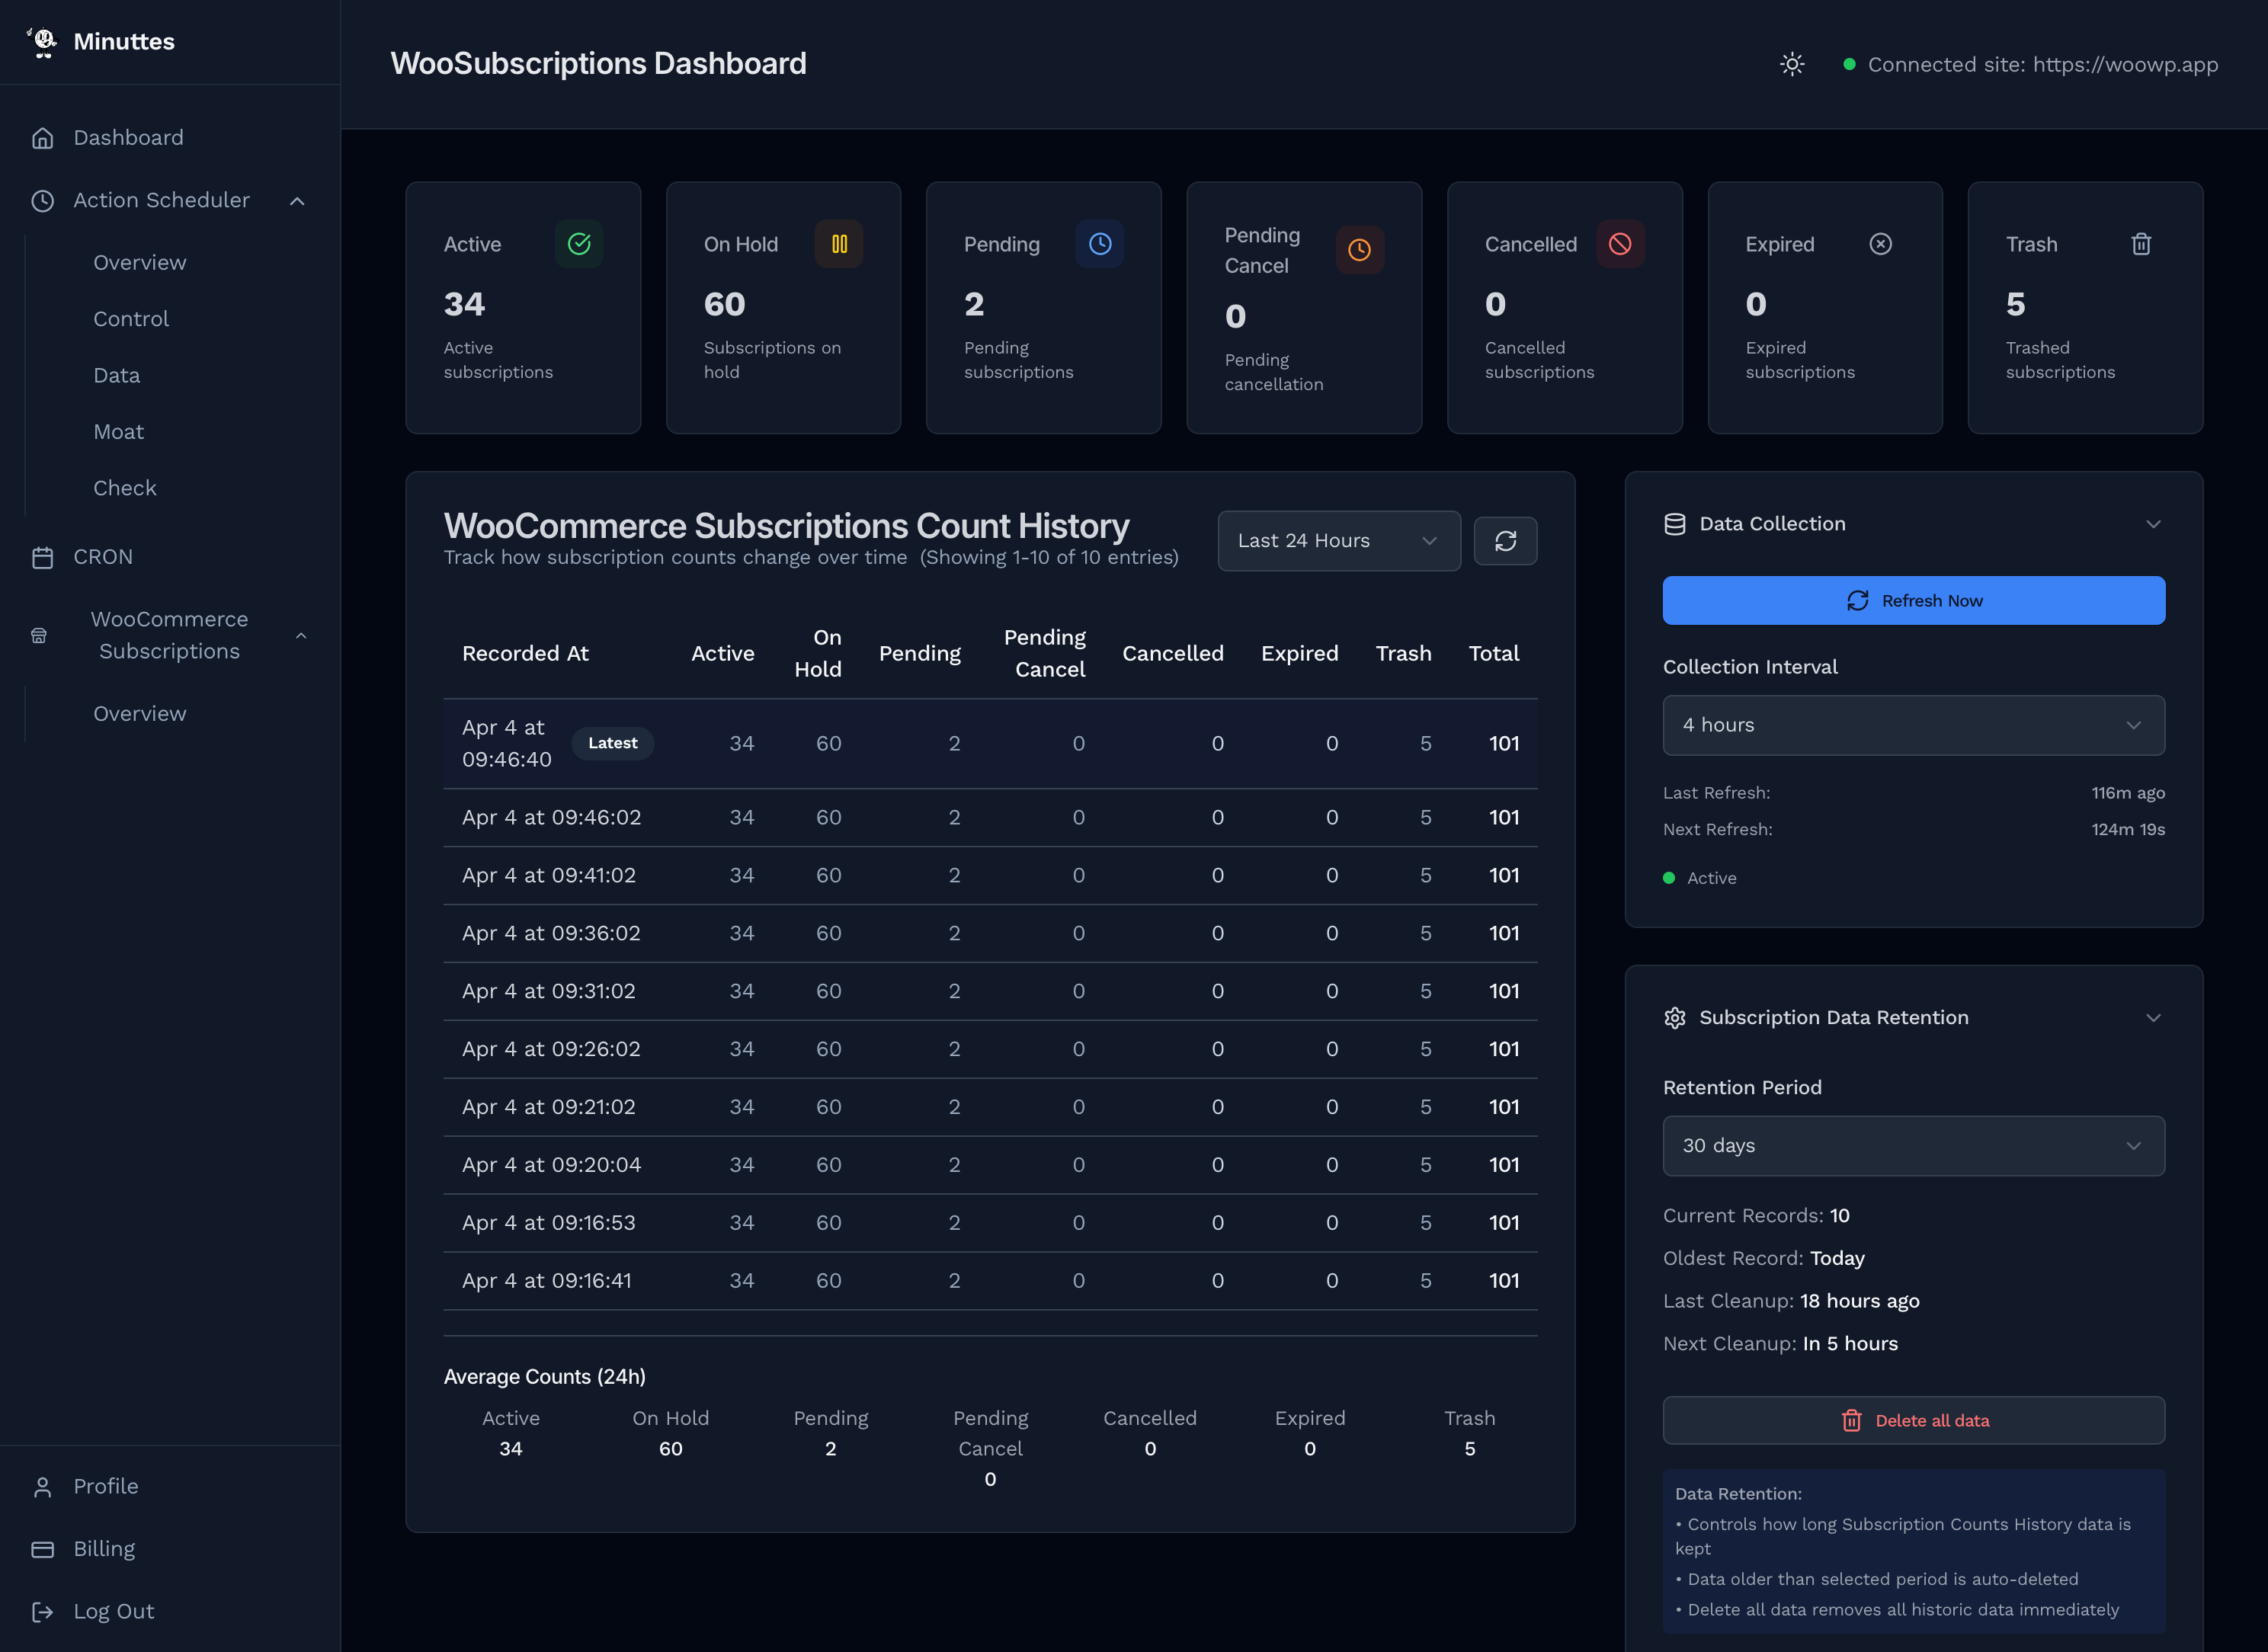Screen dimensions: 2268x1652
Task: Collapse the Action Scheduler section
Action: click(x=297, y=200)
